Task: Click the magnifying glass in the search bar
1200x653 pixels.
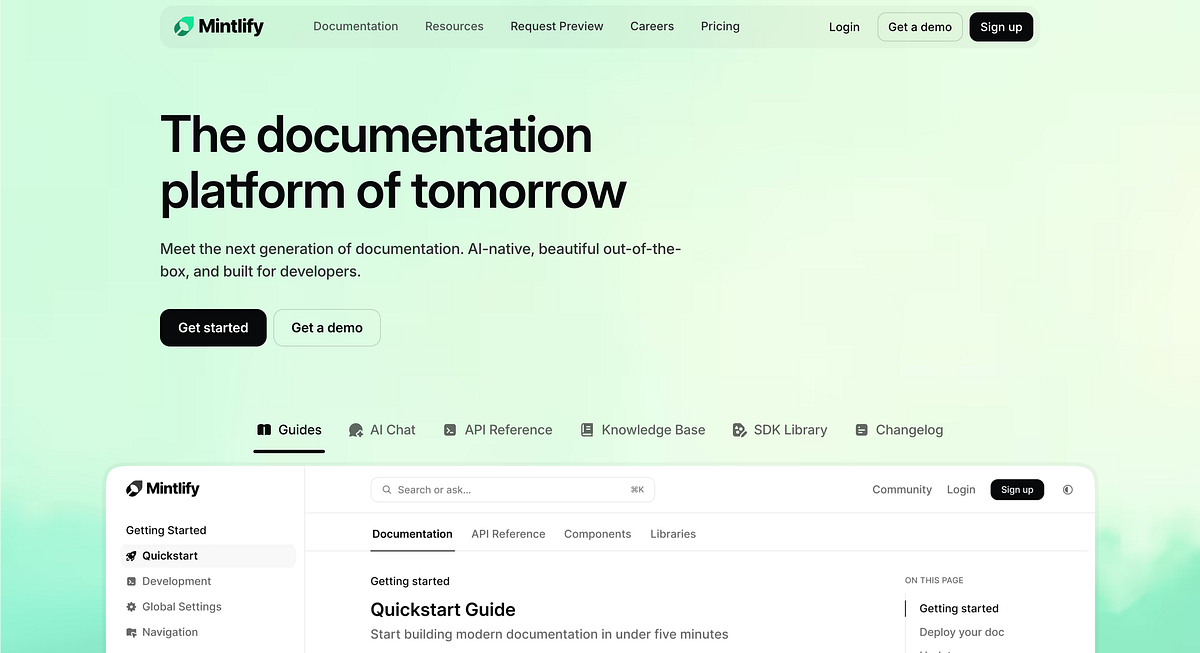Action: tap(387, 489)
